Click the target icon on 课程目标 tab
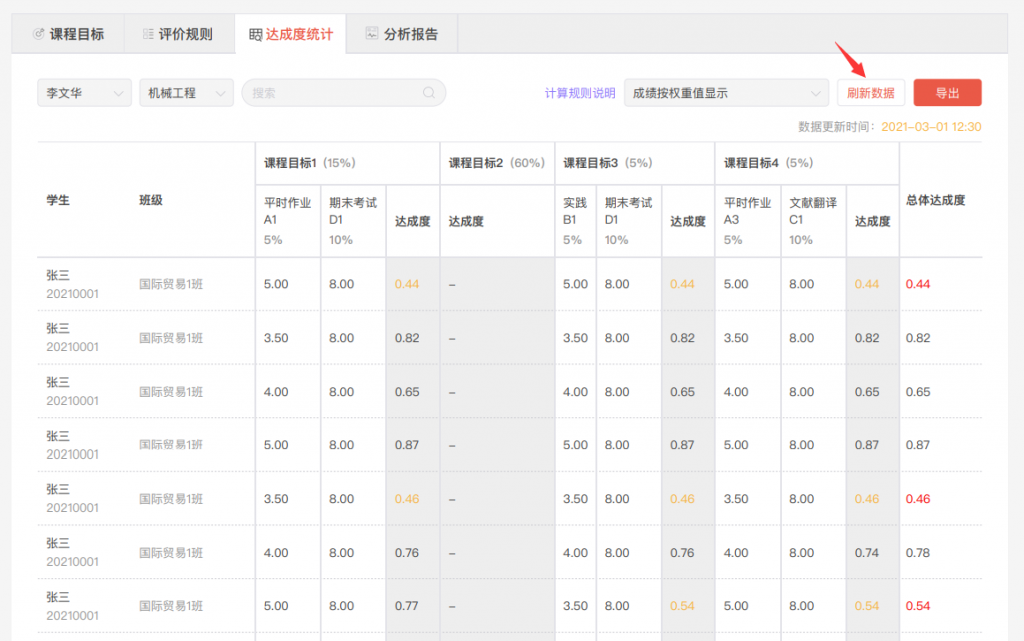This screenshot has height=641, width=1024. click(39, 34)
